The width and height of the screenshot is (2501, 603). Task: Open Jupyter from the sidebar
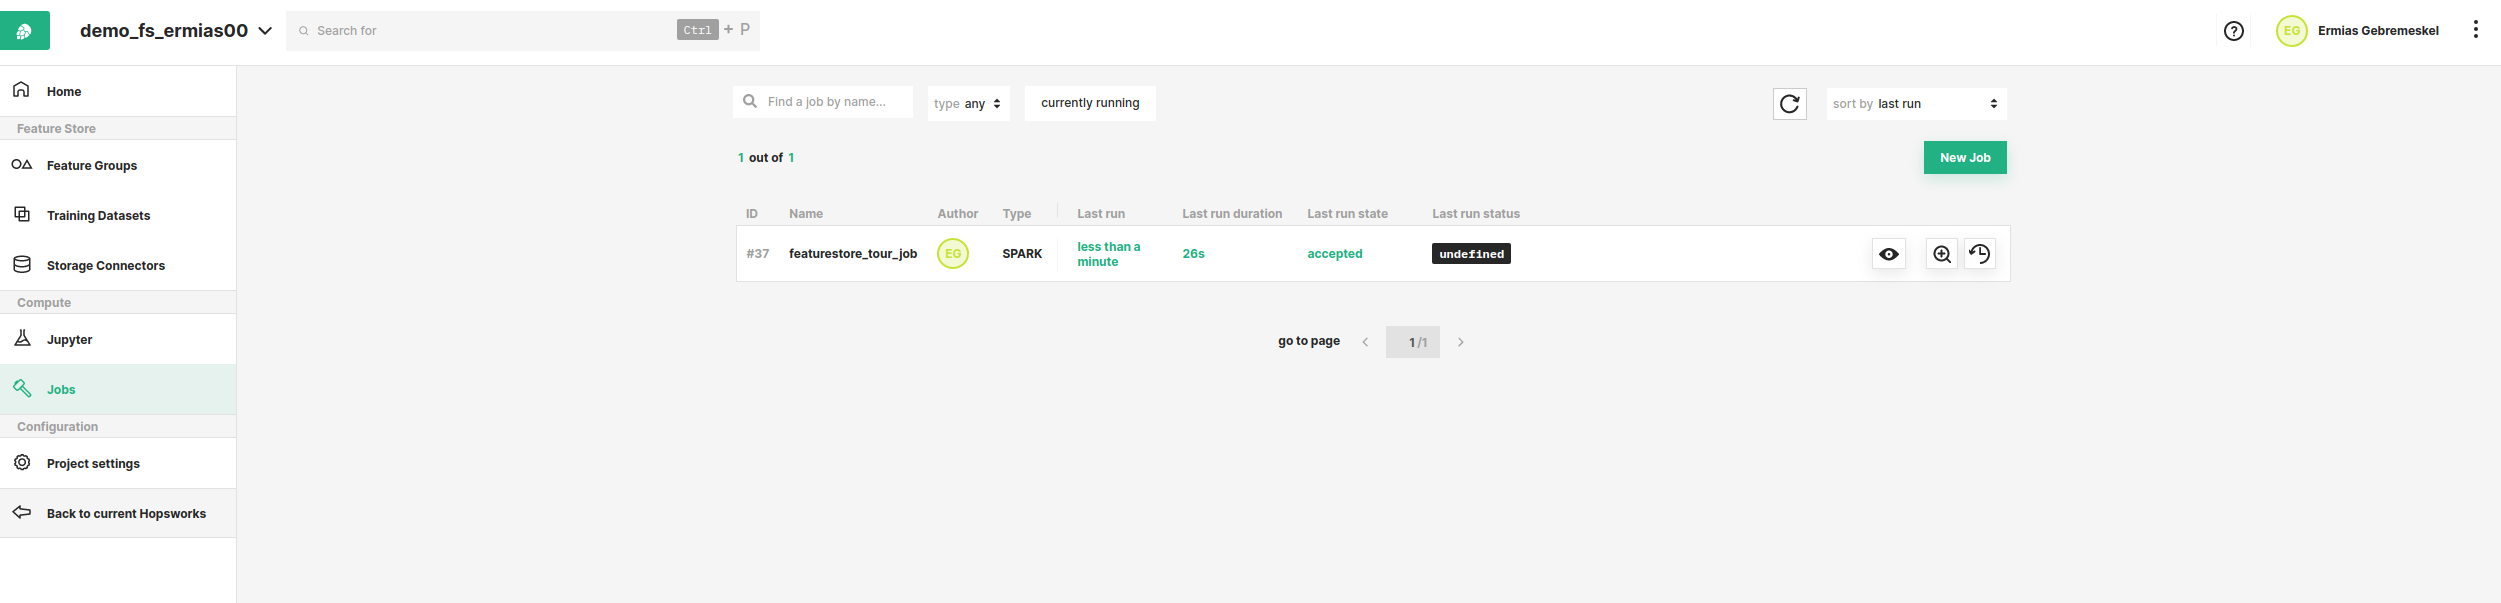tap(69, 340)
